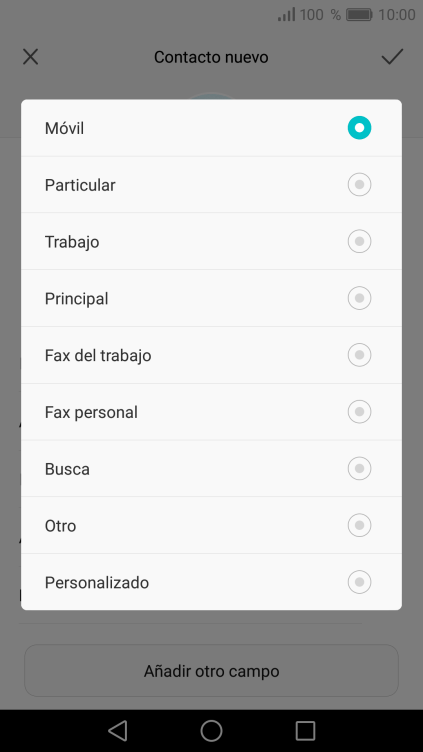This screenshot has height=752, width=423.
Task: Open recent apps square icon
Action: pyautogui.click(x=305, y=731)
